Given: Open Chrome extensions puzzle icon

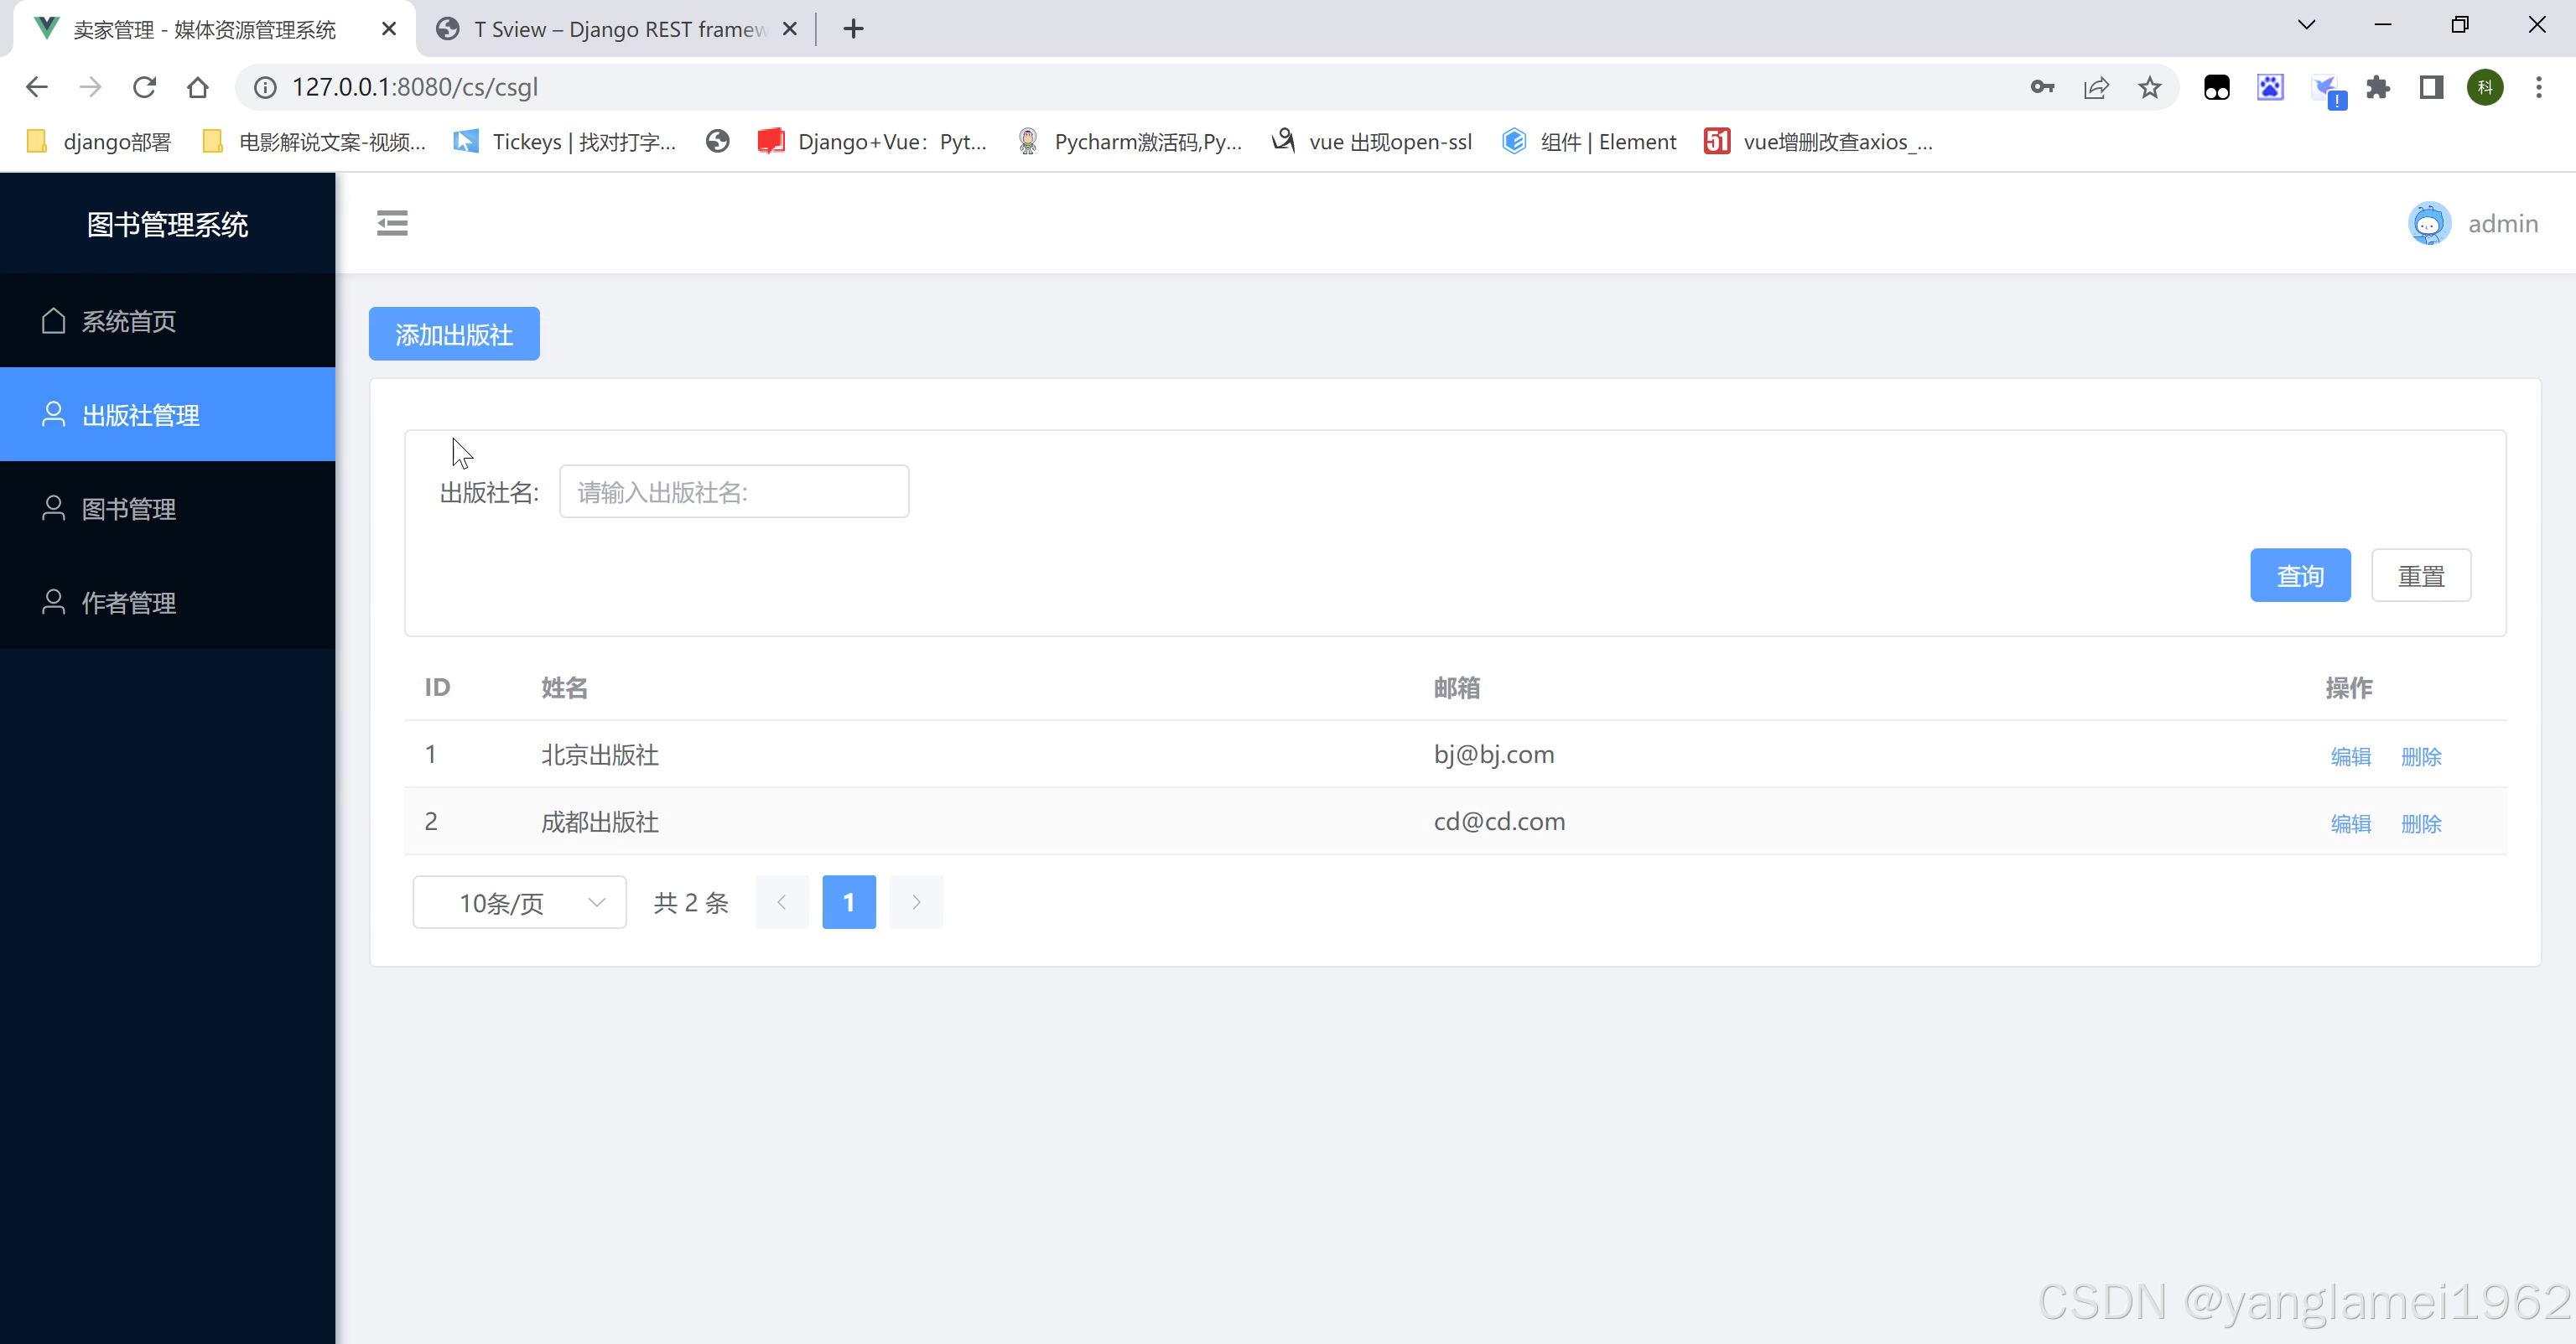Looking at the screenshot, I should click(x=2379, y=87).
